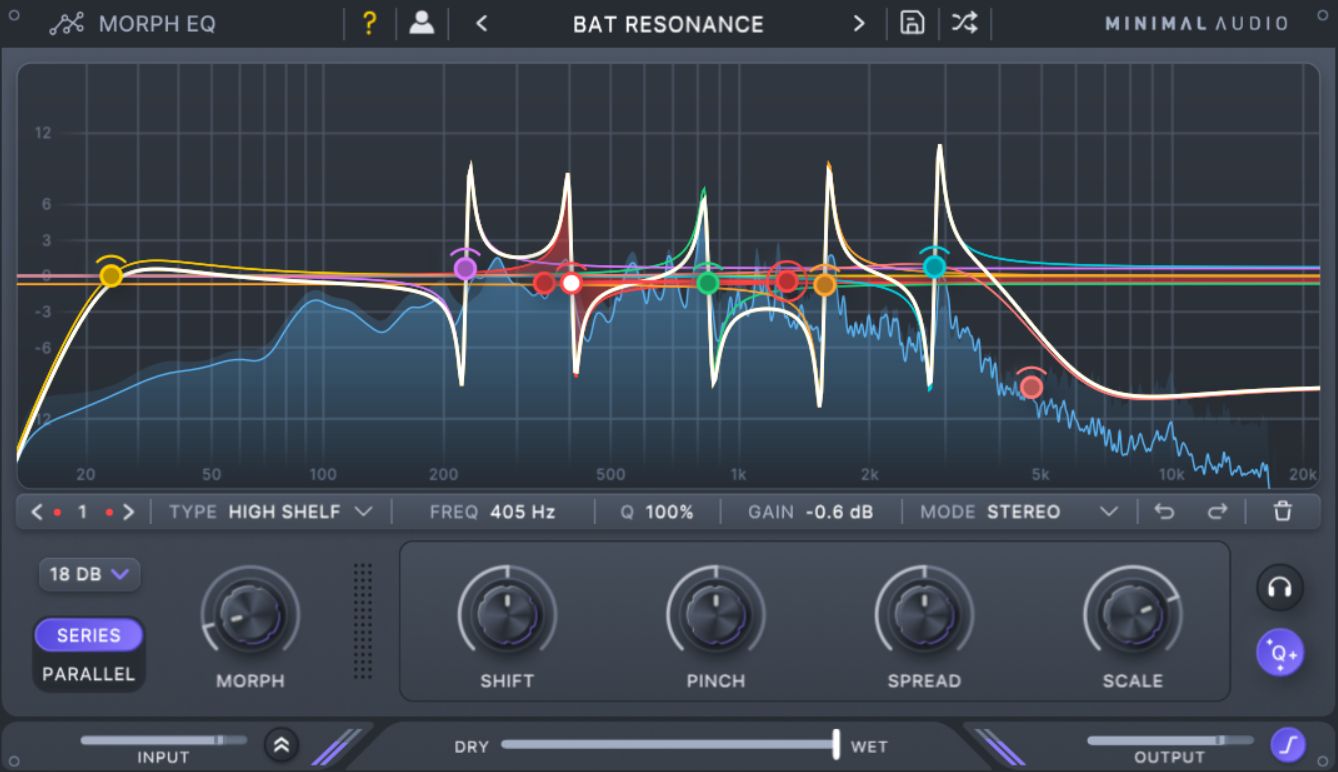Select the cyan EQ band node
Viewport: 1338px width, 772px height.
tap(934, 266)
